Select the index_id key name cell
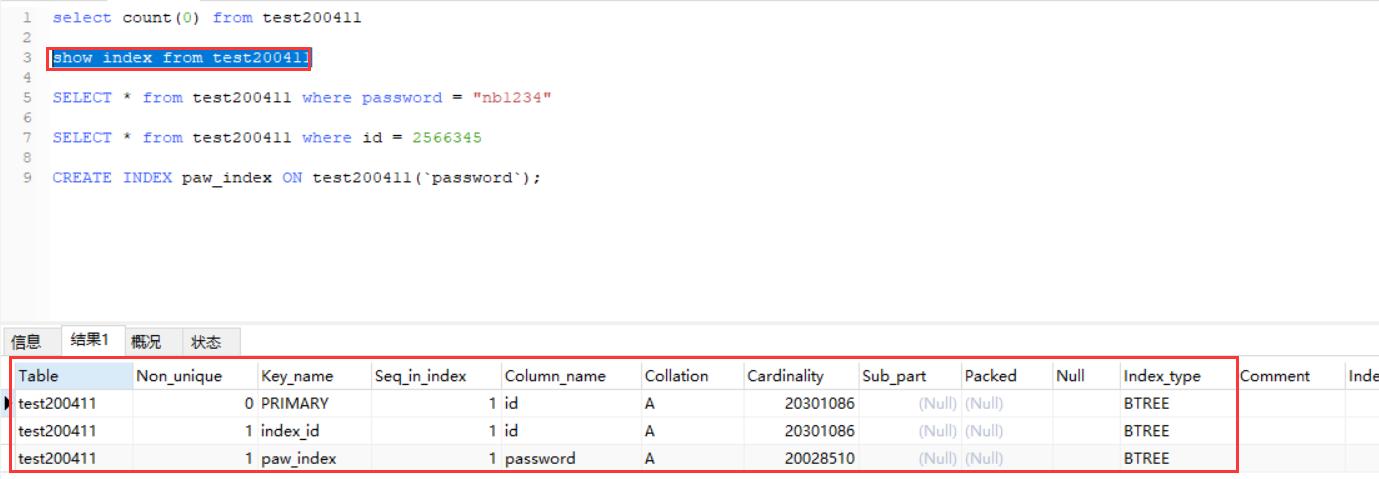This screenshot has height=479, width=1379. click(x=314, y=431)
